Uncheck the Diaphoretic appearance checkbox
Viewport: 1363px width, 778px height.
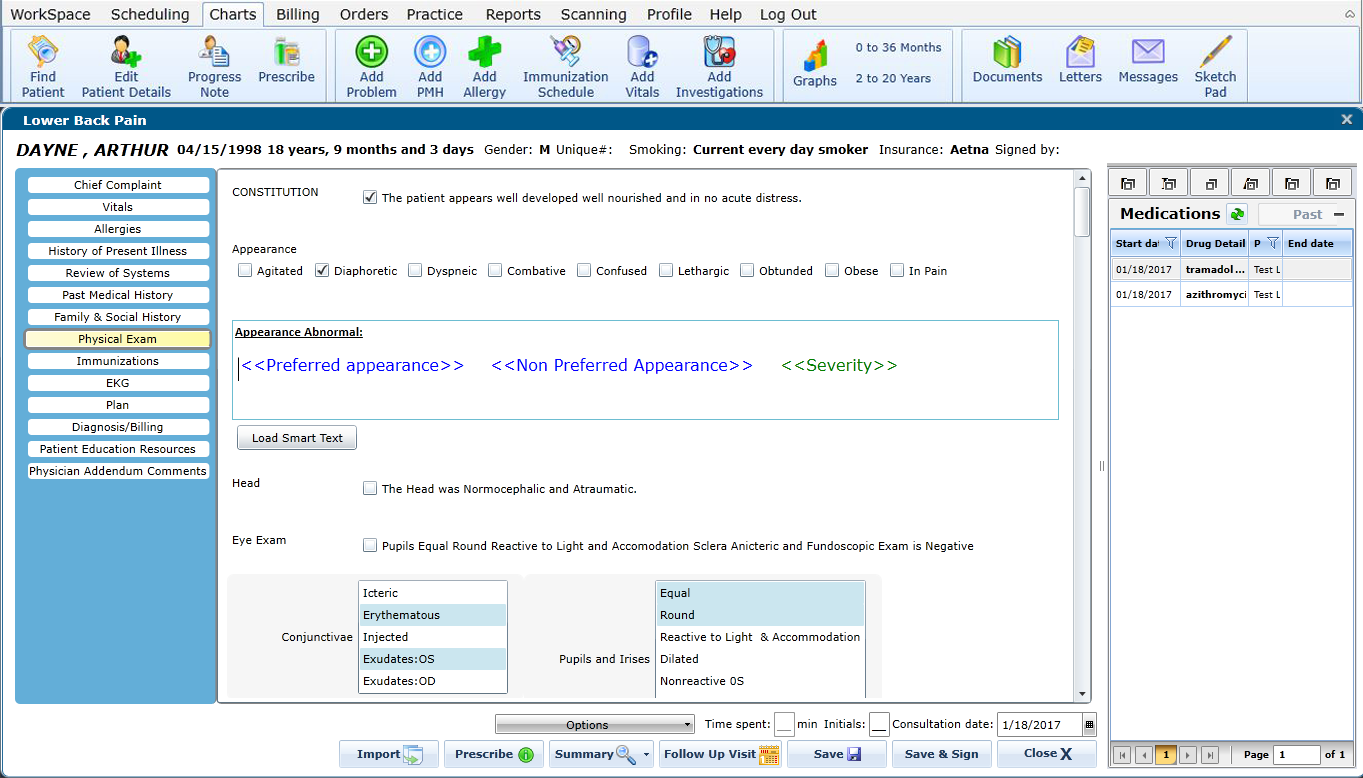(323, 270)
